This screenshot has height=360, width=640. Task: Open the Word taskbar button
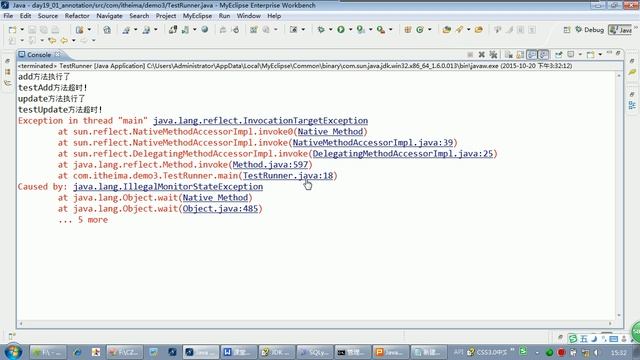239,352
